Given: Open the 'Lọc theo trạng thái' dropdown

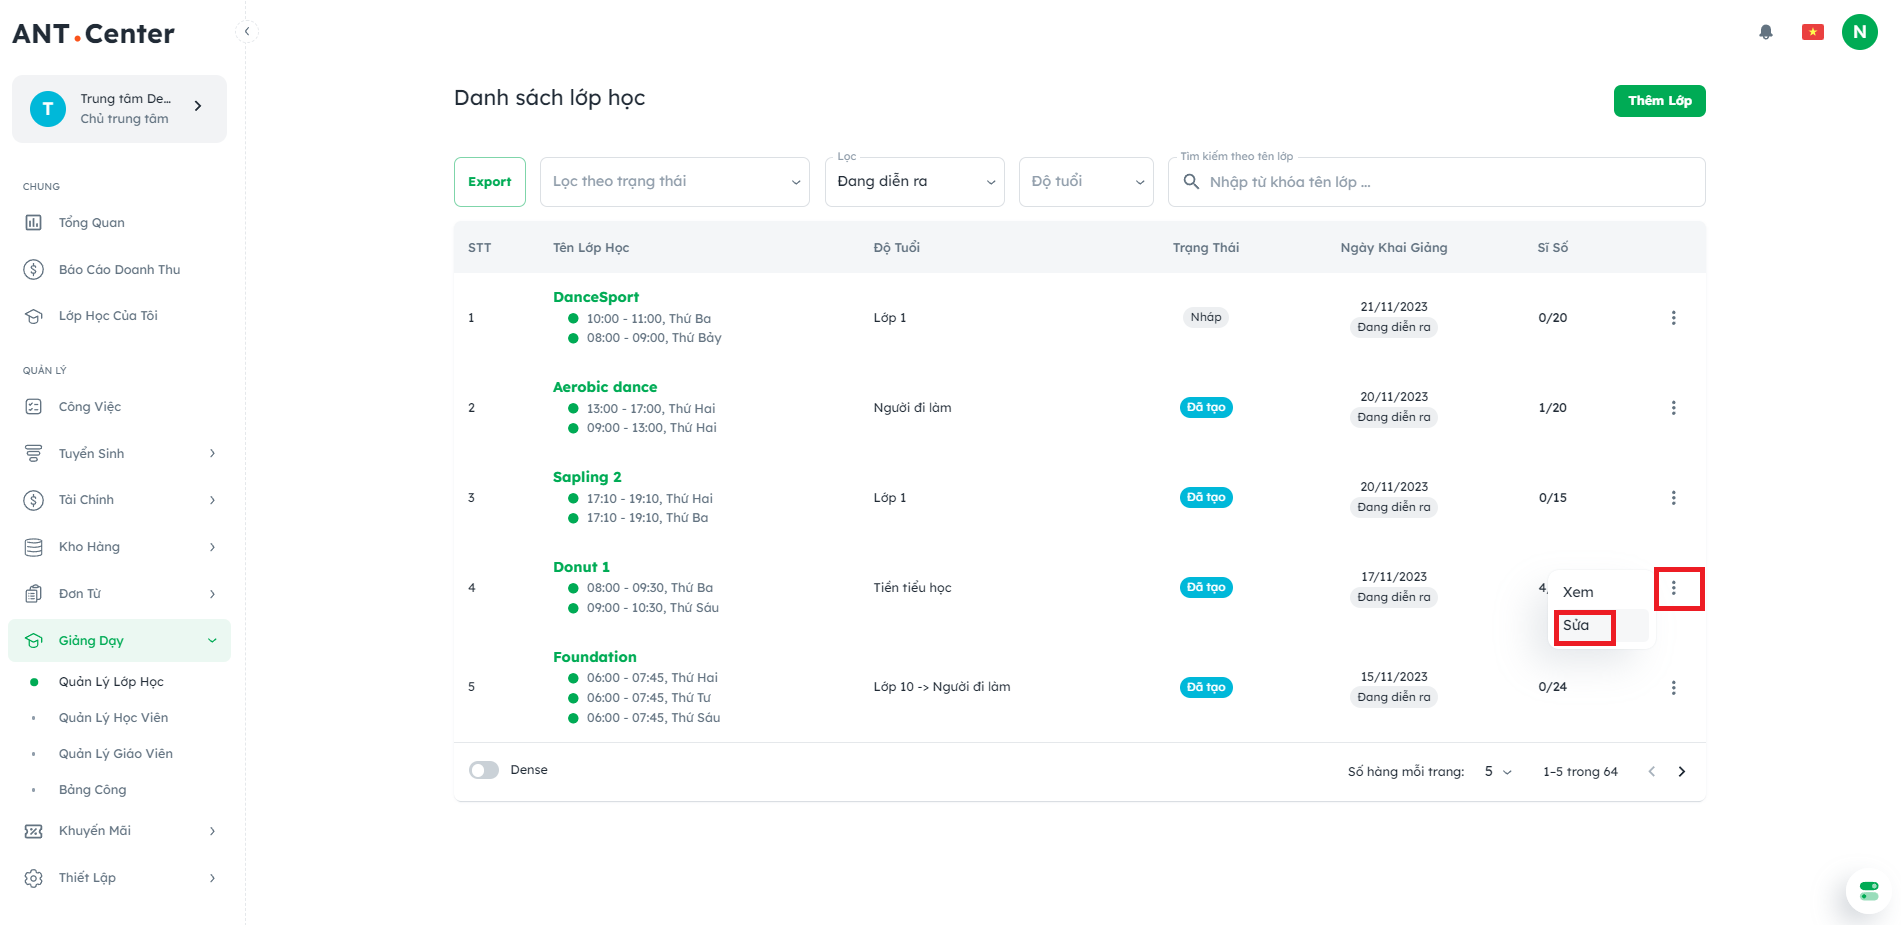Looking at the screenshot, I should click(x=675, y=182).
